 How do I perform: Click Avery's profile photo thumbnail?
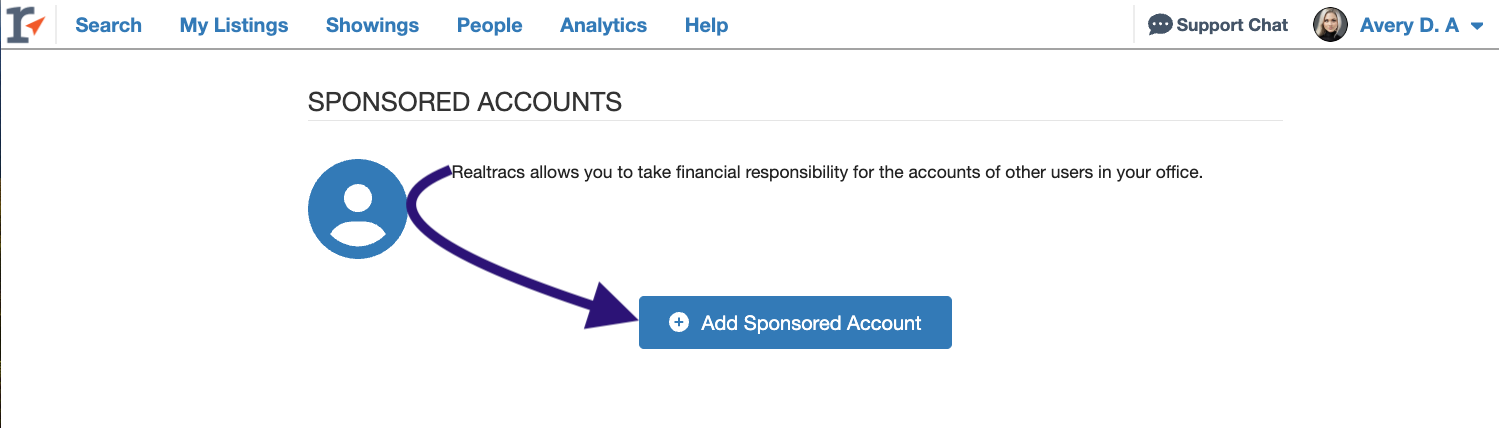pos(1331,25)
